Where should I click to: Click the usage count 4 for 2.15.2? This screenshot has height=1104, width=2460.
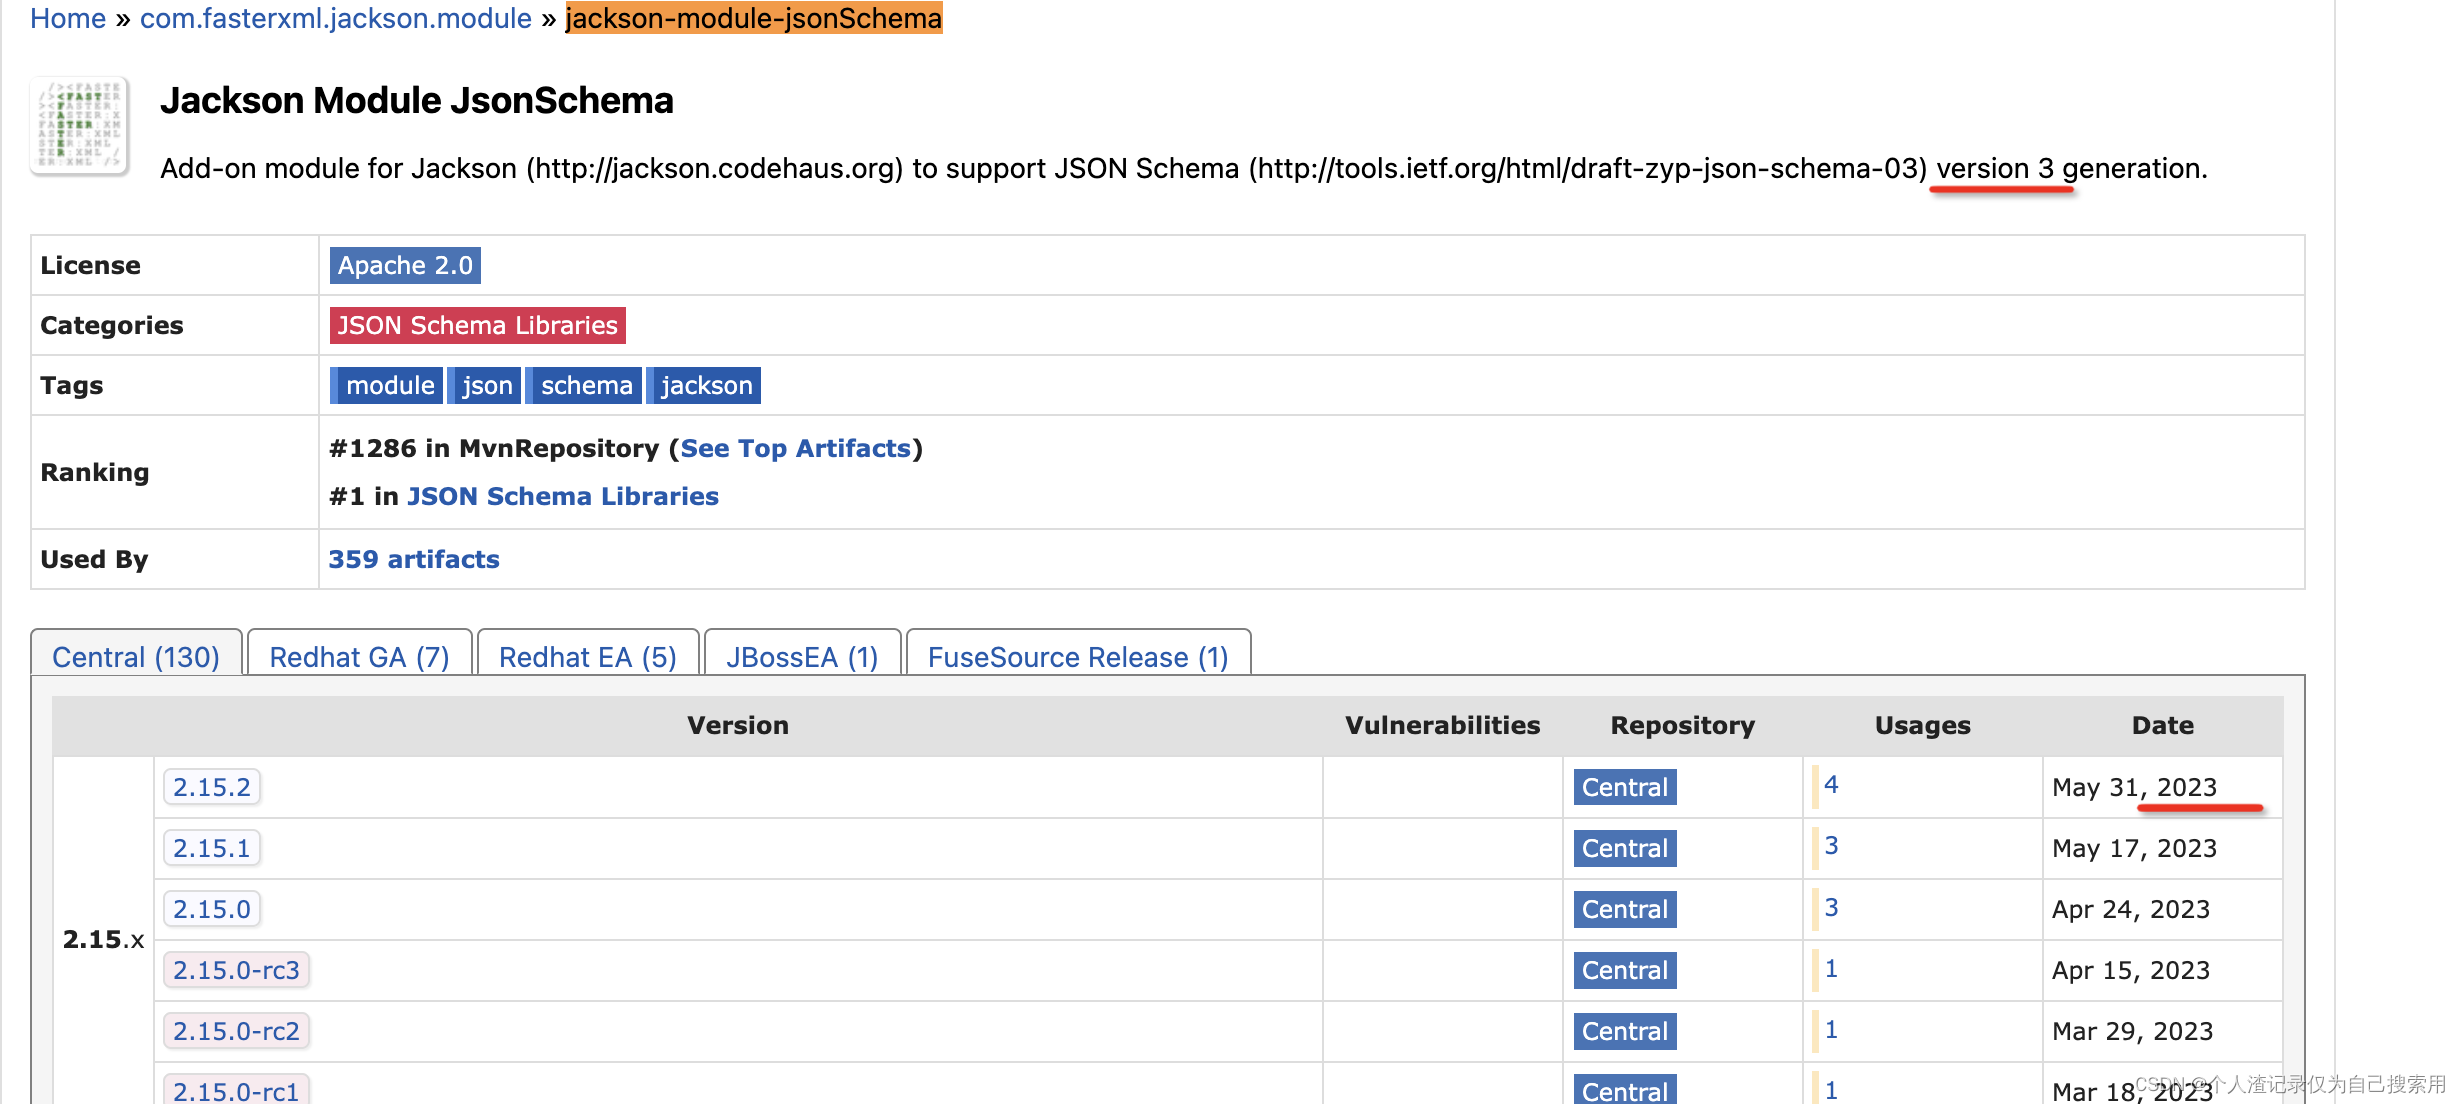[x=1830, y=786]
